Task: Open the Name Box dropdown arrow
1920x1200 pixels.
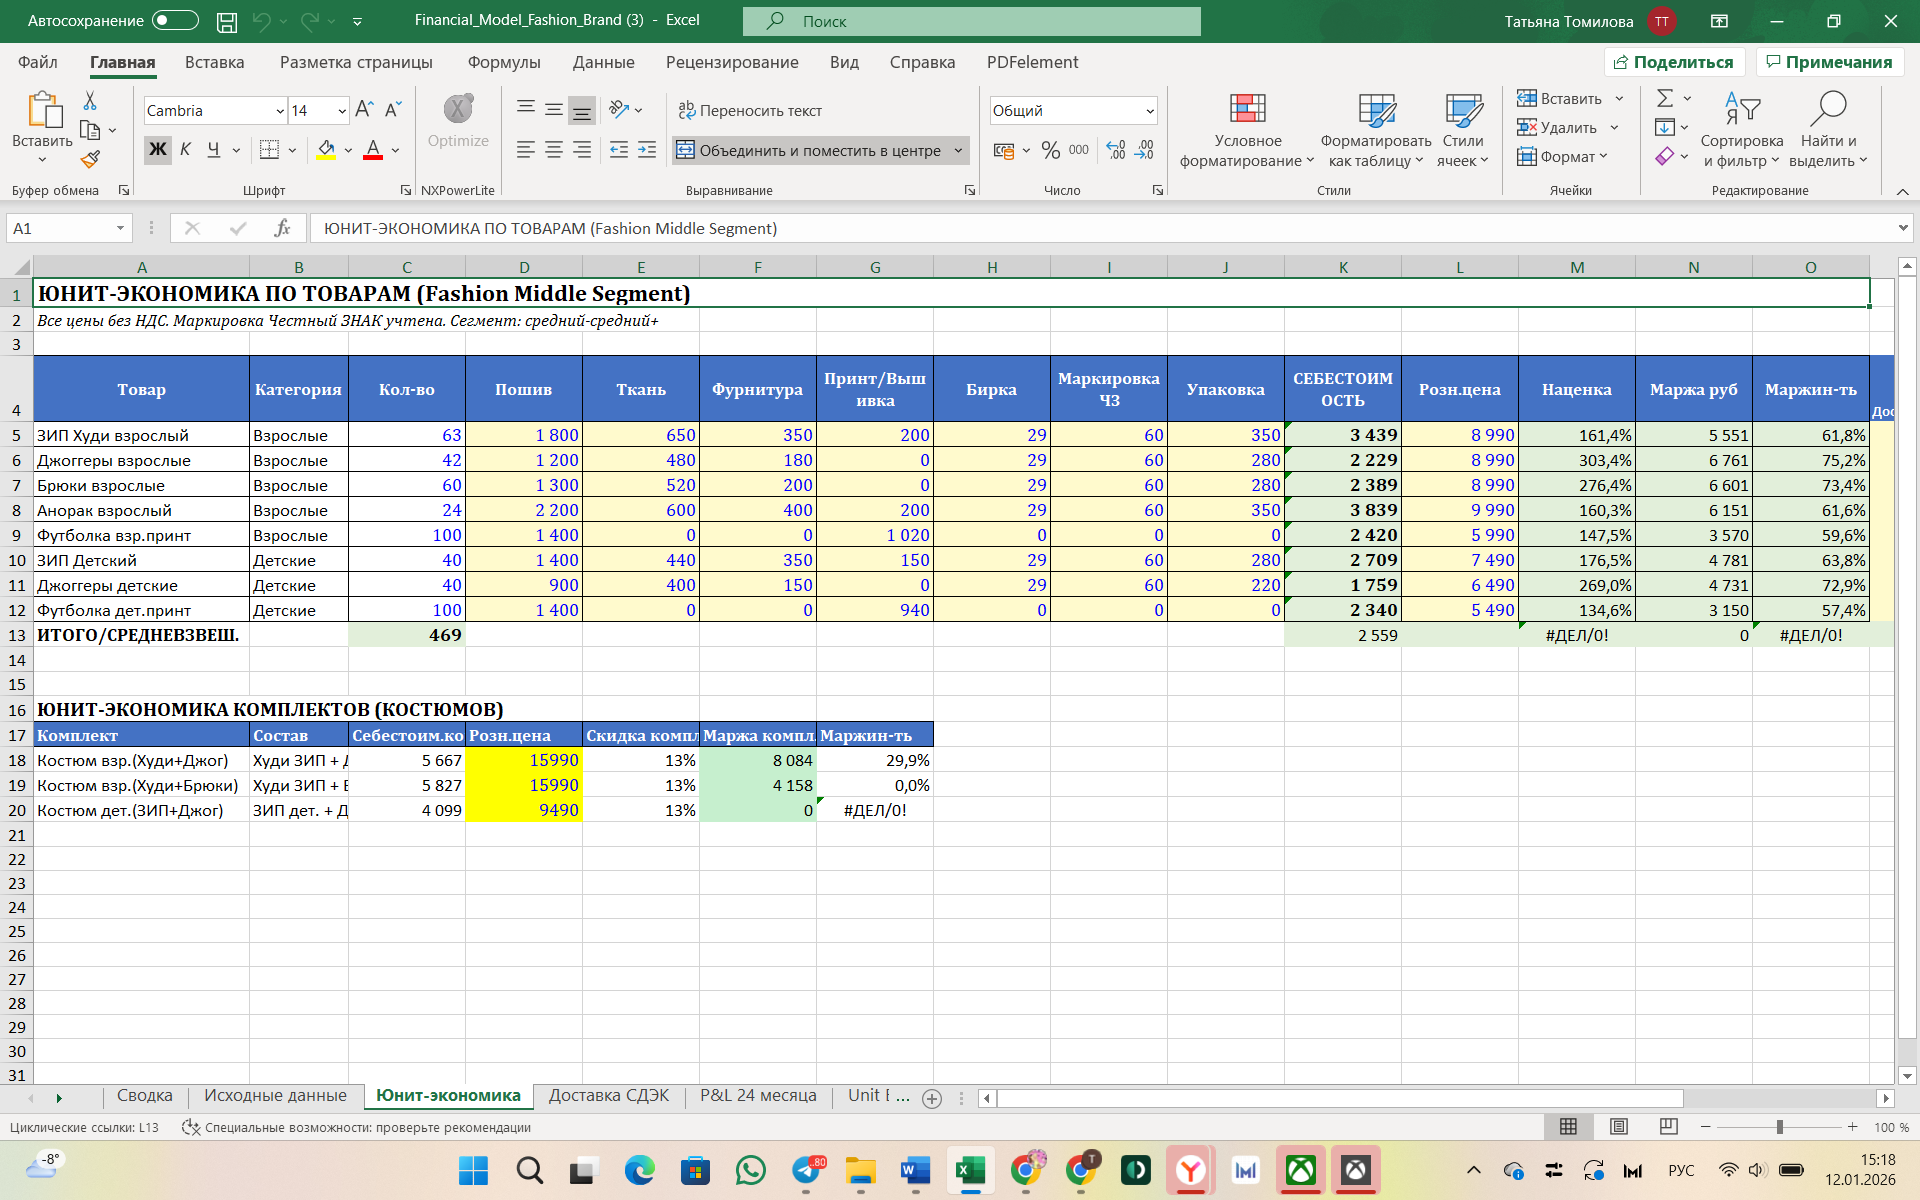Action: (x=120, y=228)
